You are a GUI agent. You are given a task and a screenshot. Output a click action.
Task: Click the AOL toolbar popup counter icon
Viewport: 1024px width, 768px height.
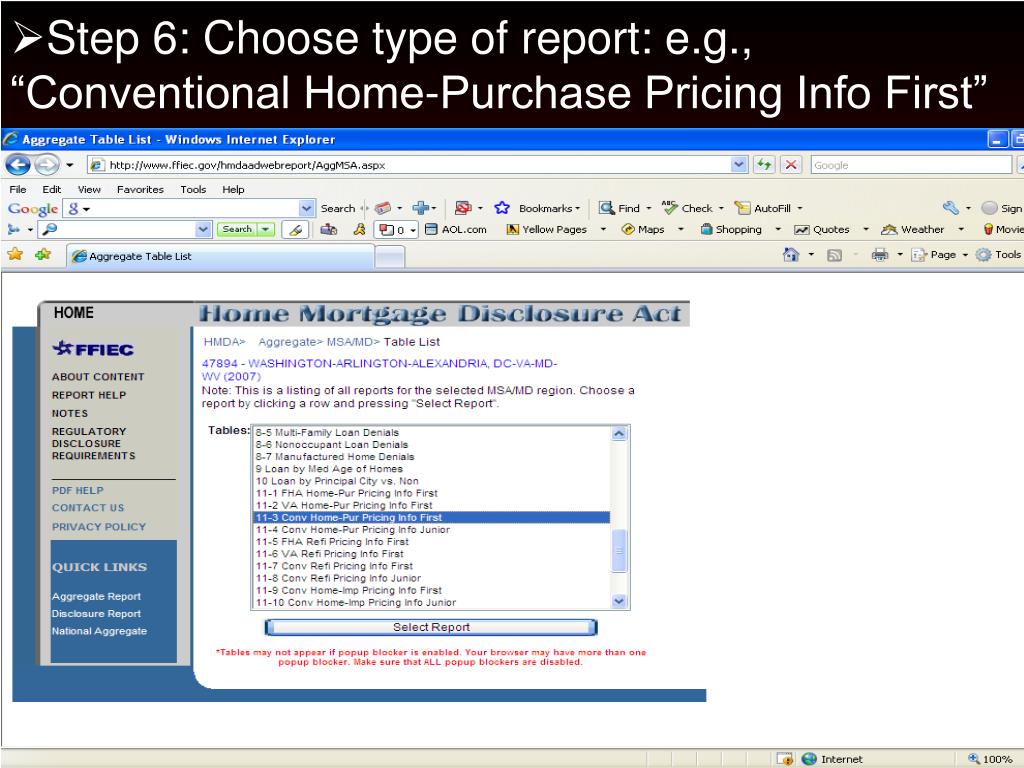click(395, 229)
